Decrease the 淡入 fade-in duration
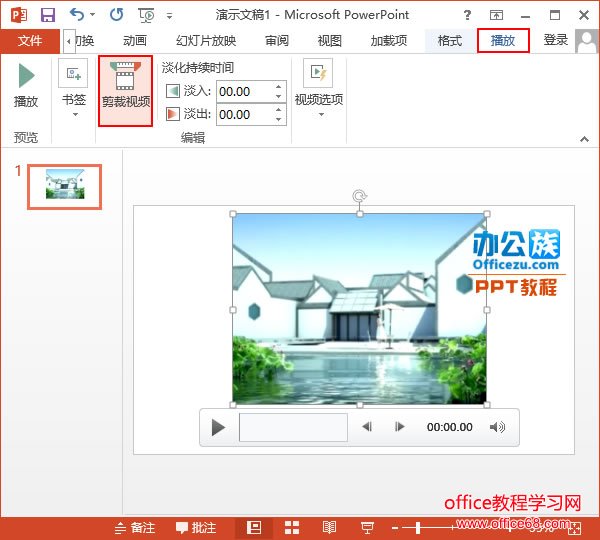This screenshot has height=540, width=600. (x=279, y=96)
